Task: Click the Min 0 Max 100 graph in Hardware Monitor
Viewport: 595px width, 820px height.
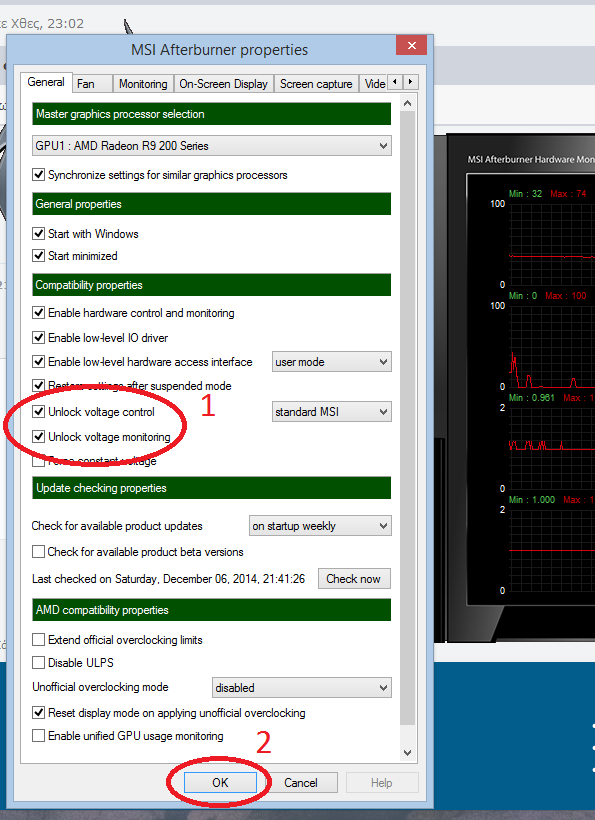Action: [x=552, y=346]
